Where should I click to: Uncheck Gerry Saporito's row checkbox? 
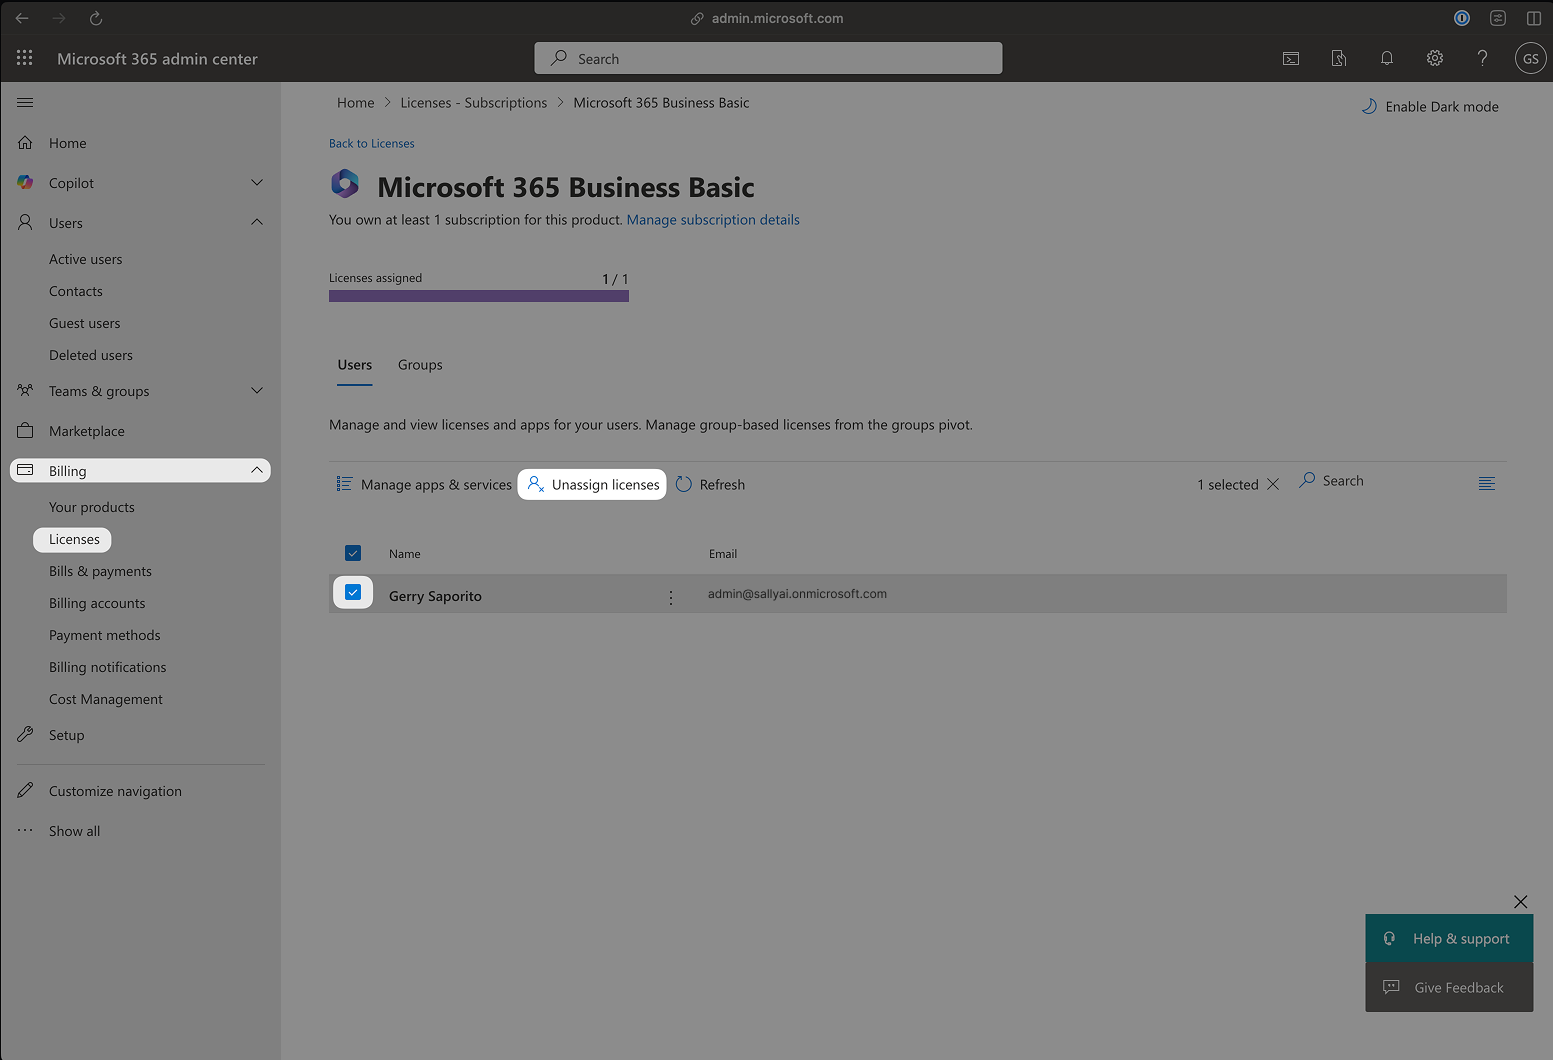353,592
